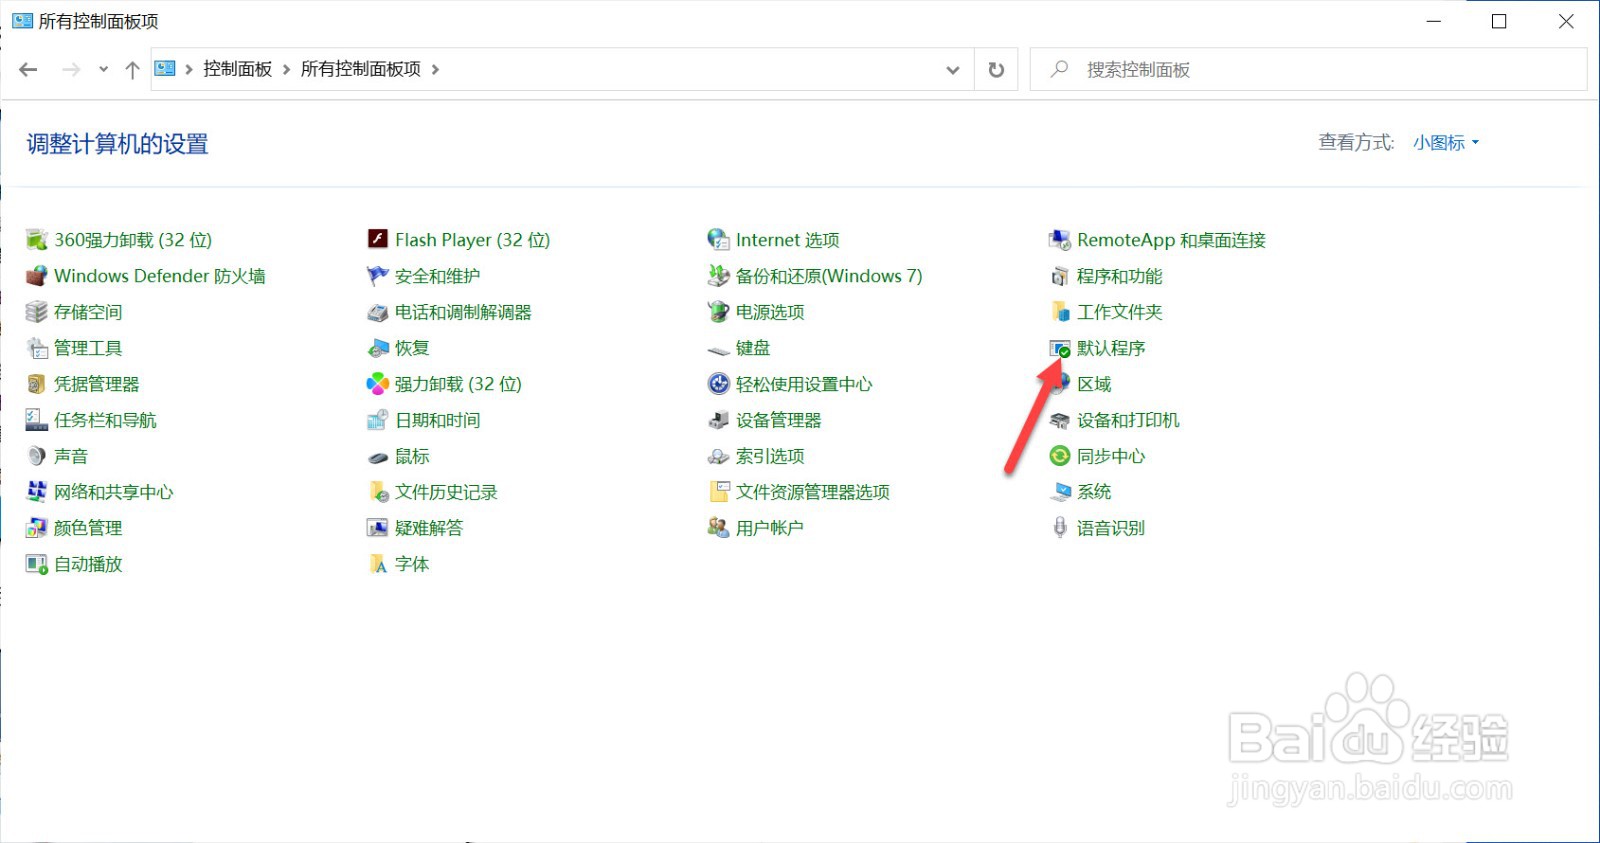The height and width of the screenshot is (843, 1600).
Task: Expand the address bar history dropdown
Action: point(953,70)
